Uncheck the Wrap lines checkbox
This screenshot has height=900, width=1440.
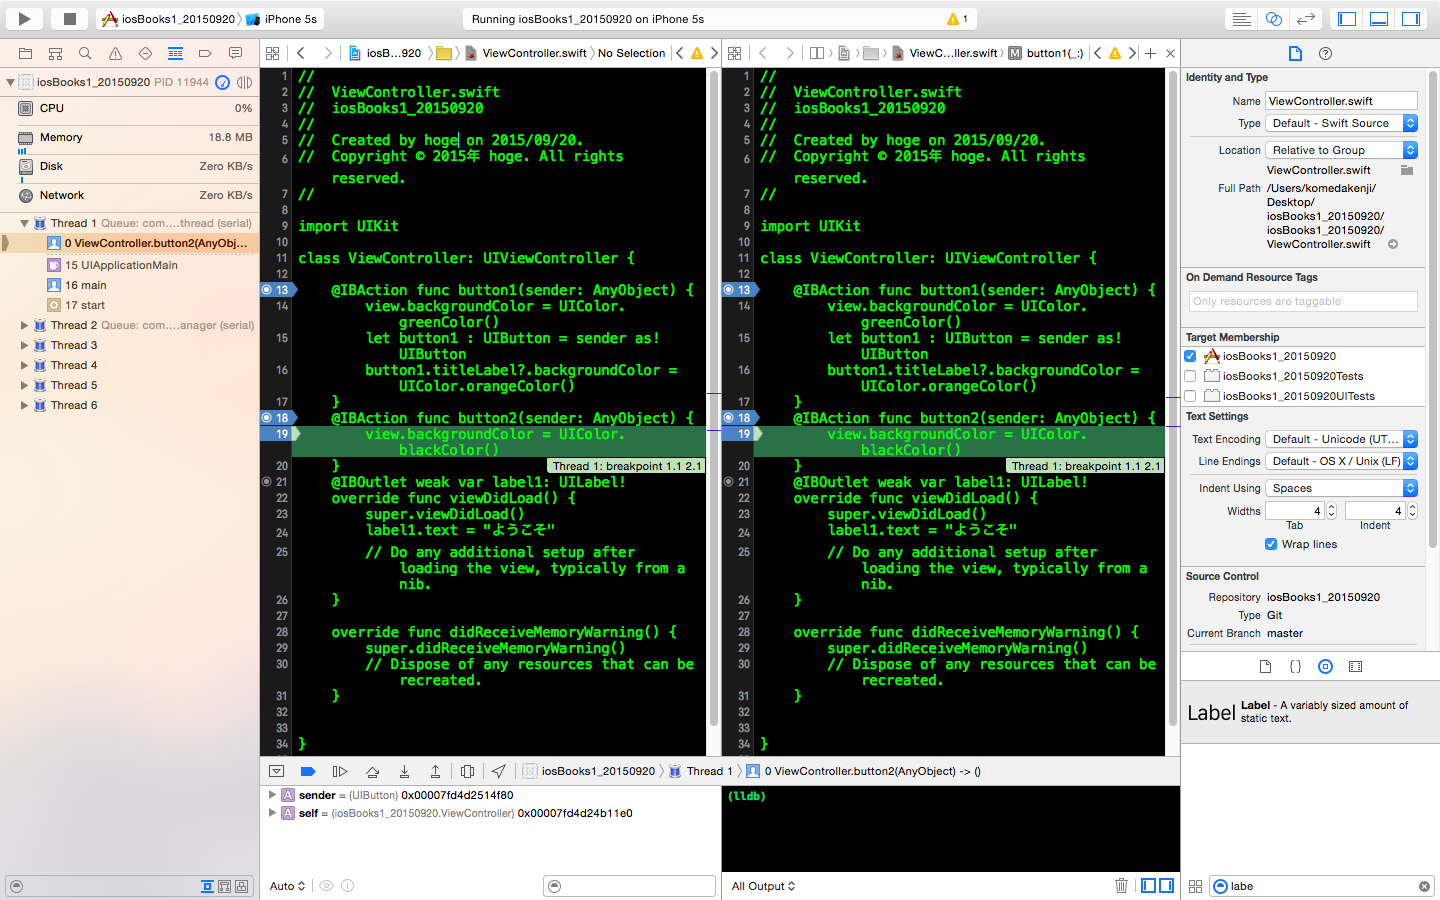point(1271,544)
